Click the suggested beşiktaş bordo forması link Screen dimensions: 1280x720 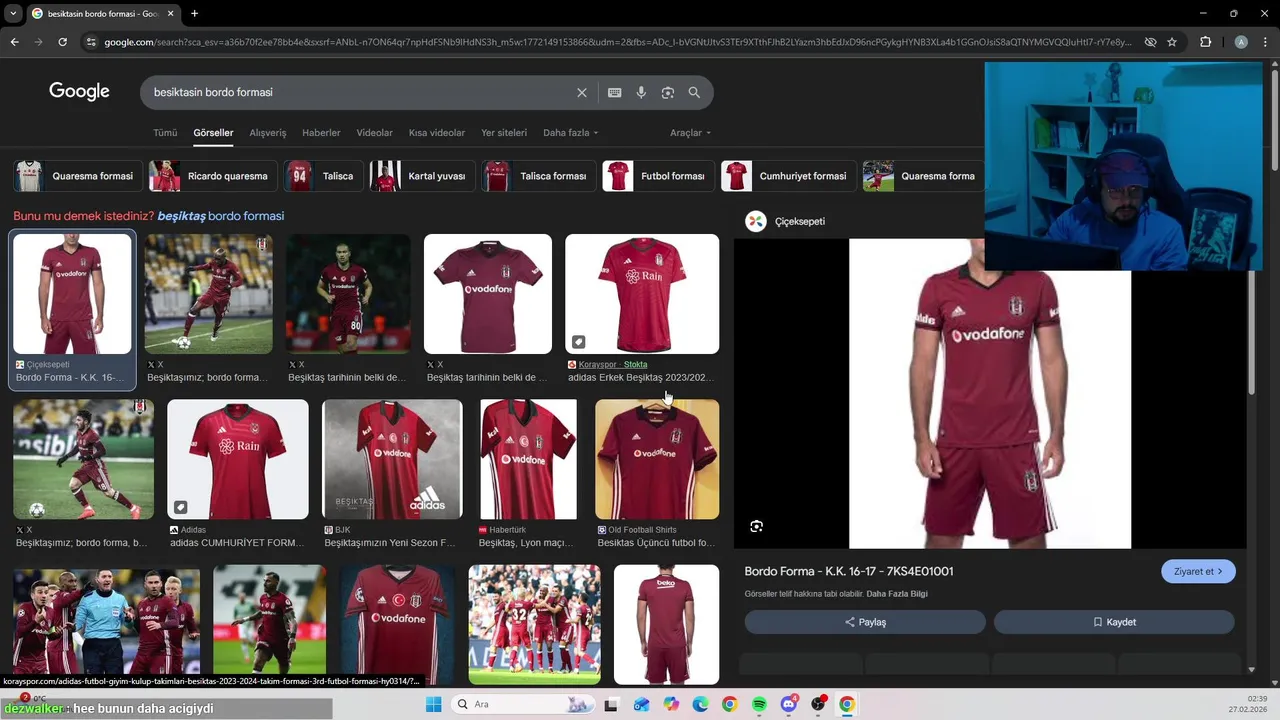click(221, 216)
